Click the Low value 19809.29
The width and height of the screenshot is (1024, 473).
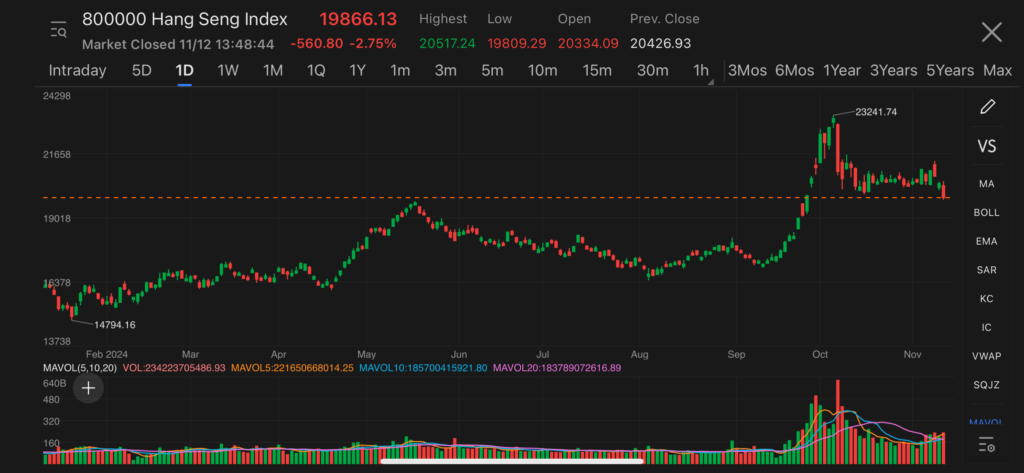[x=516, y=44]
